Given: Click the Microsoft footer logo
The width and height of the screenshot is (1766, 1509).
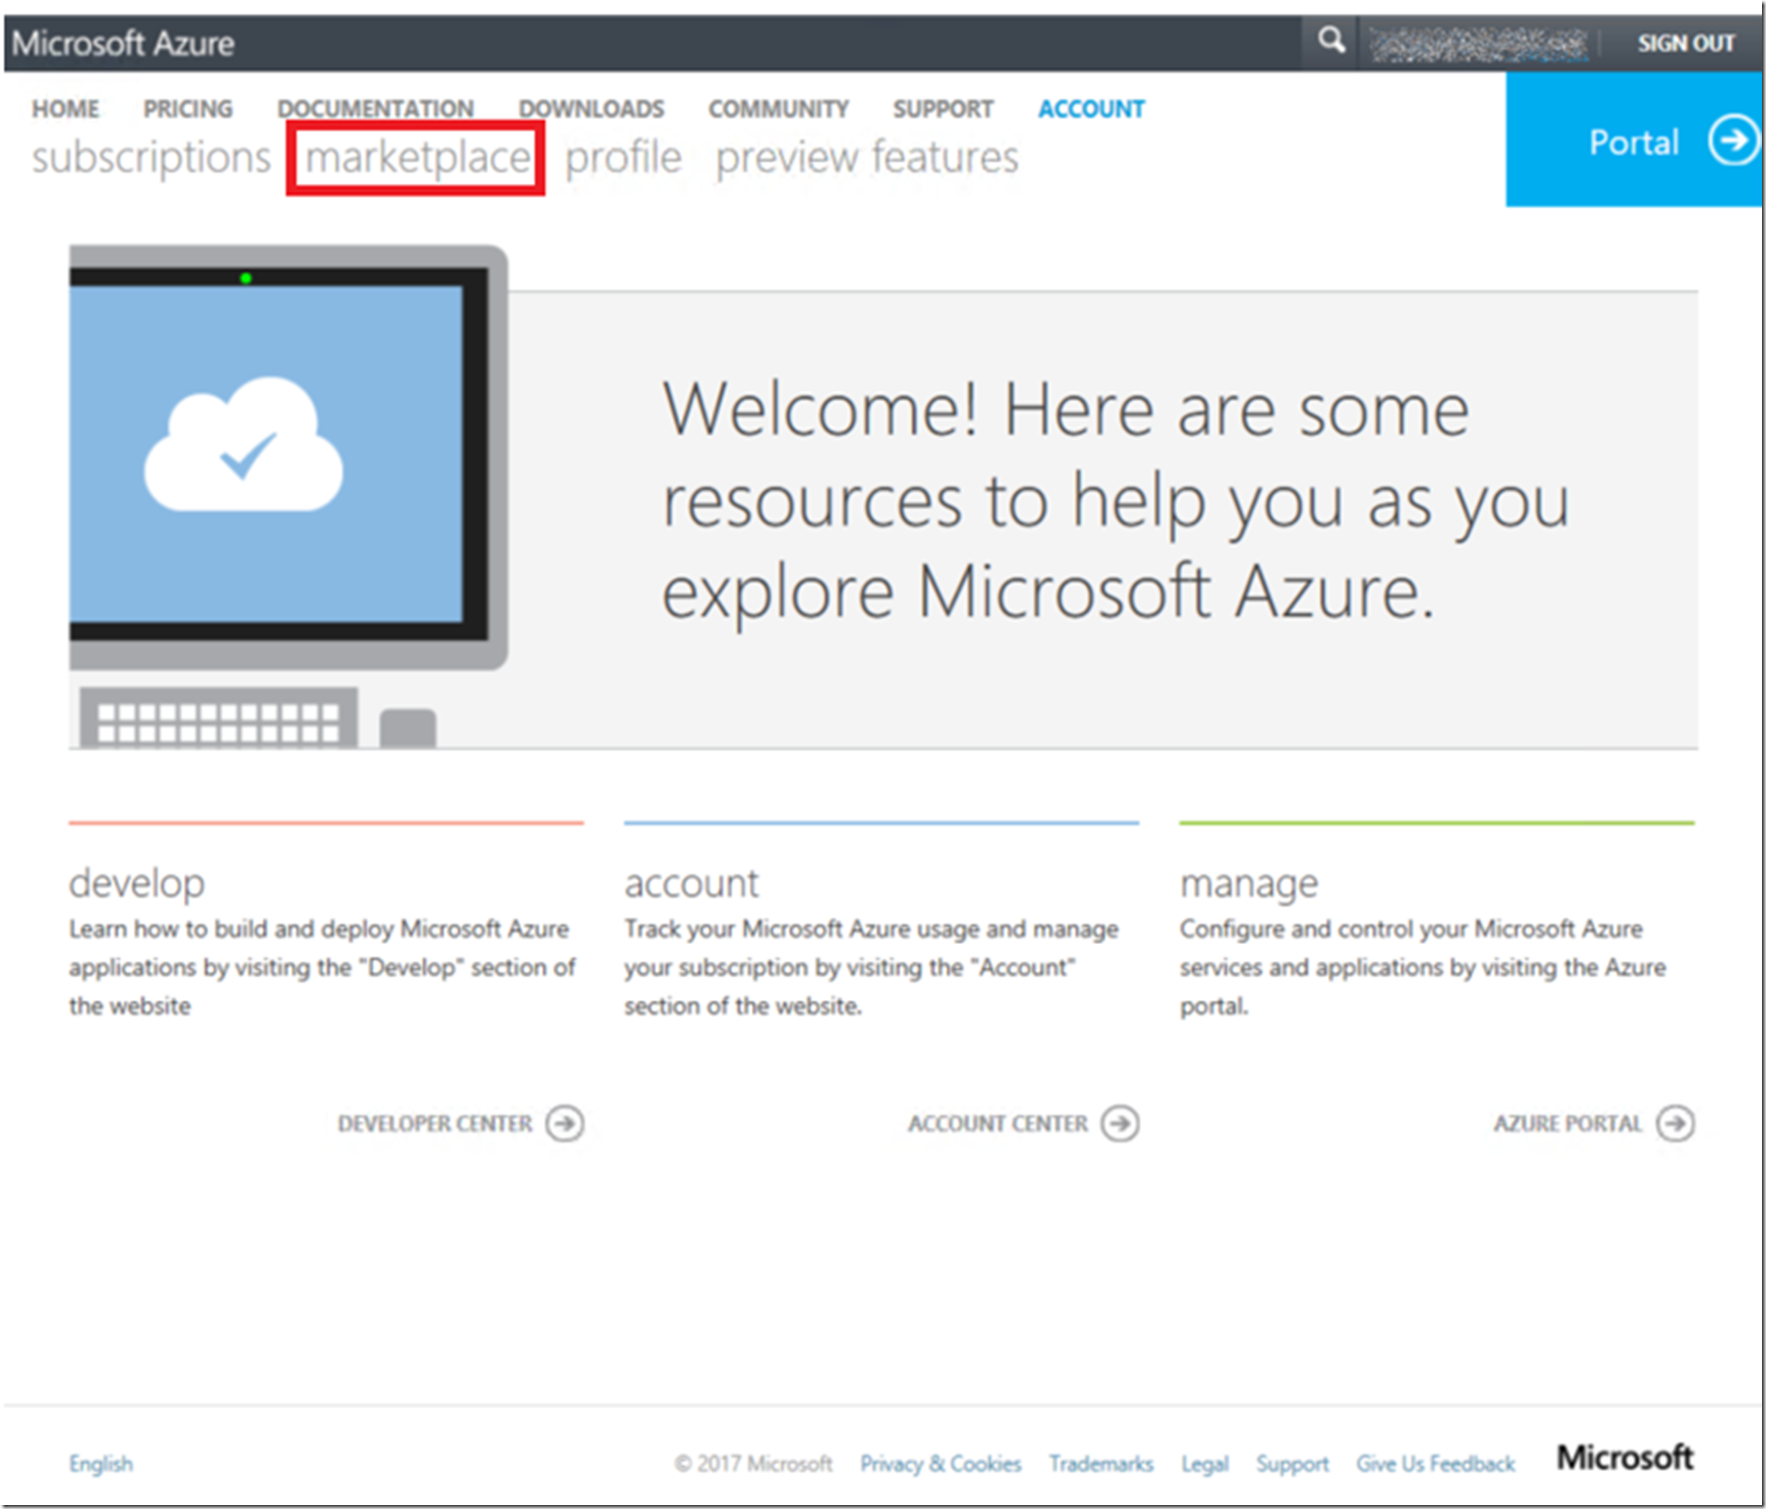Looking at the screenshot, I should (1625, 1458).
